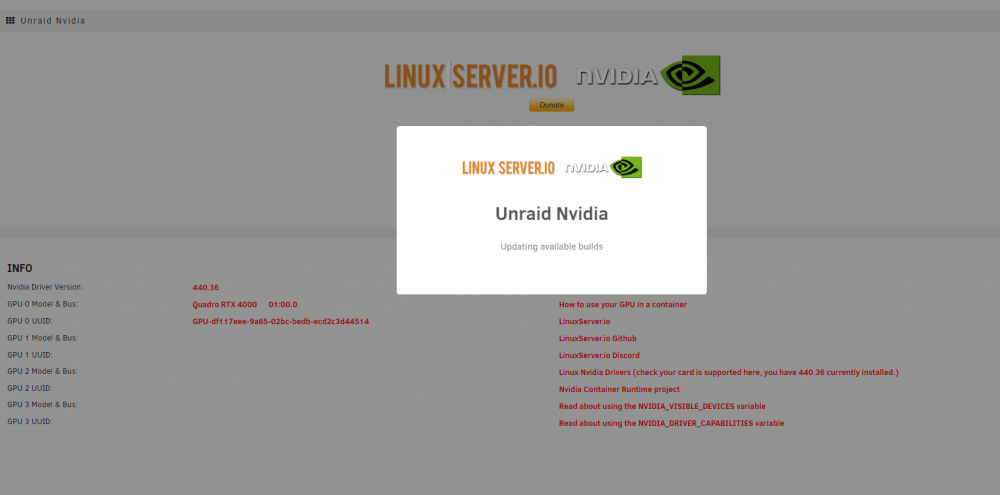
Task: Click the Nvidia logo inside the dialog
Action: click(x=603, y=168)
